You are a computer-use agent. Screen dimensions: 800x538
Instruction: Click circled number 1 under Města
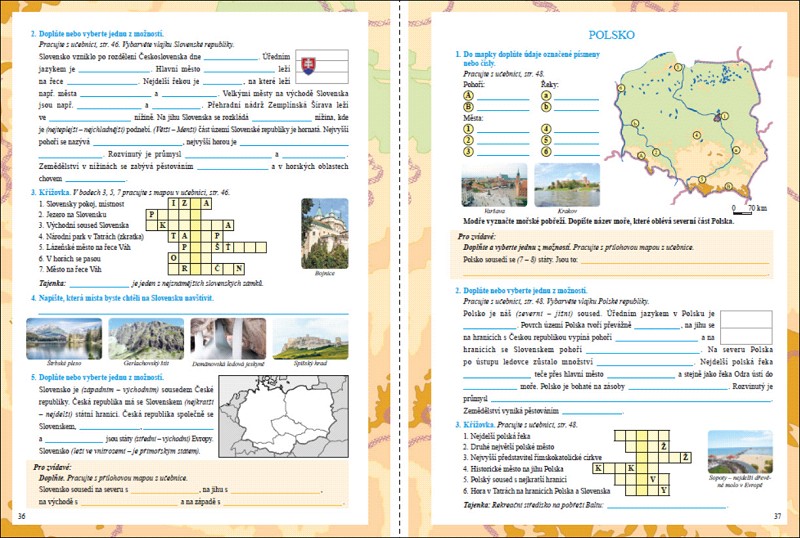tap(468, 129)
